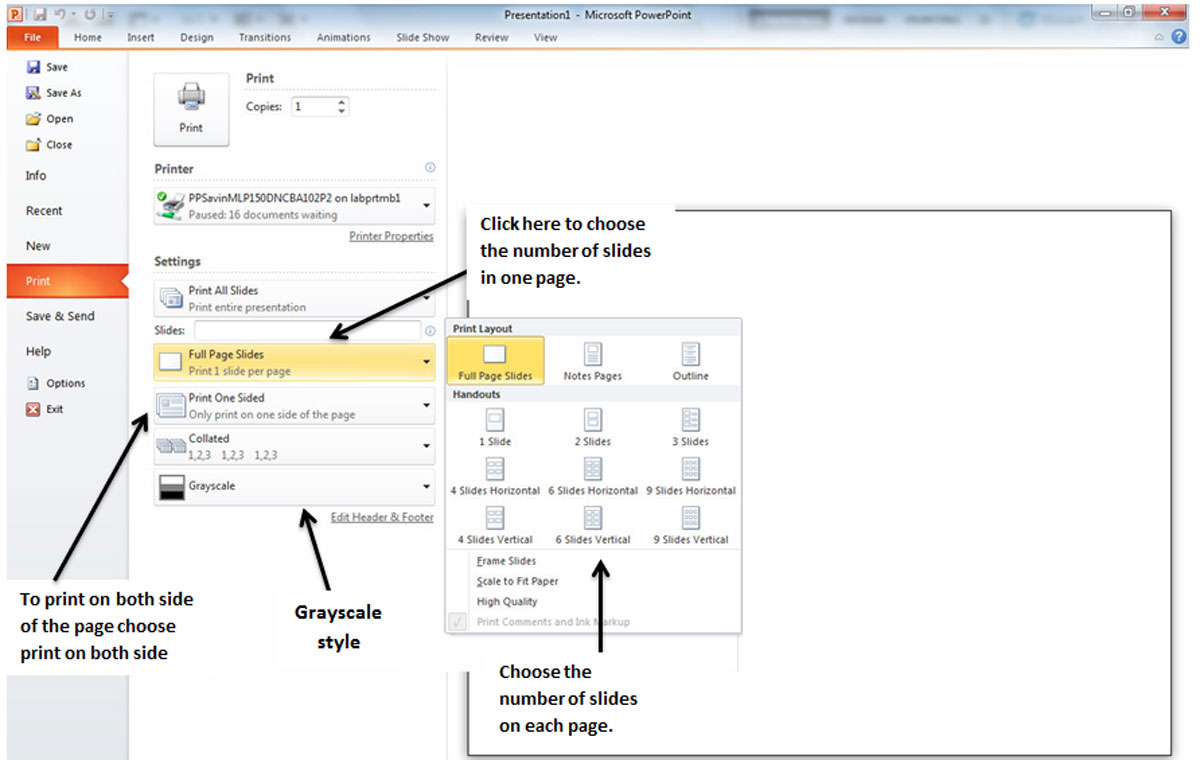Screen dimensions: 1200x760
Task: Click Close presentation in the sidebar
Action: click(x=49, y=145)
